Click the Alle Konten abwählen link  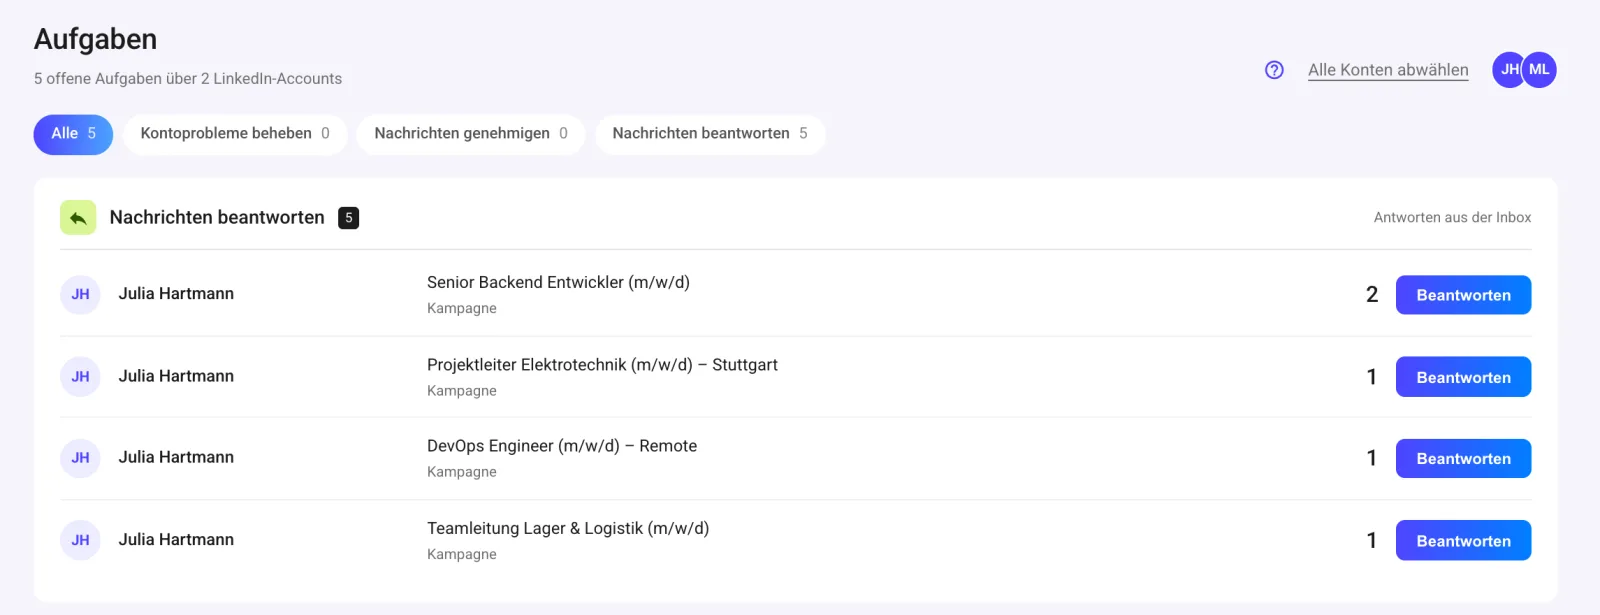[1388, 70]
